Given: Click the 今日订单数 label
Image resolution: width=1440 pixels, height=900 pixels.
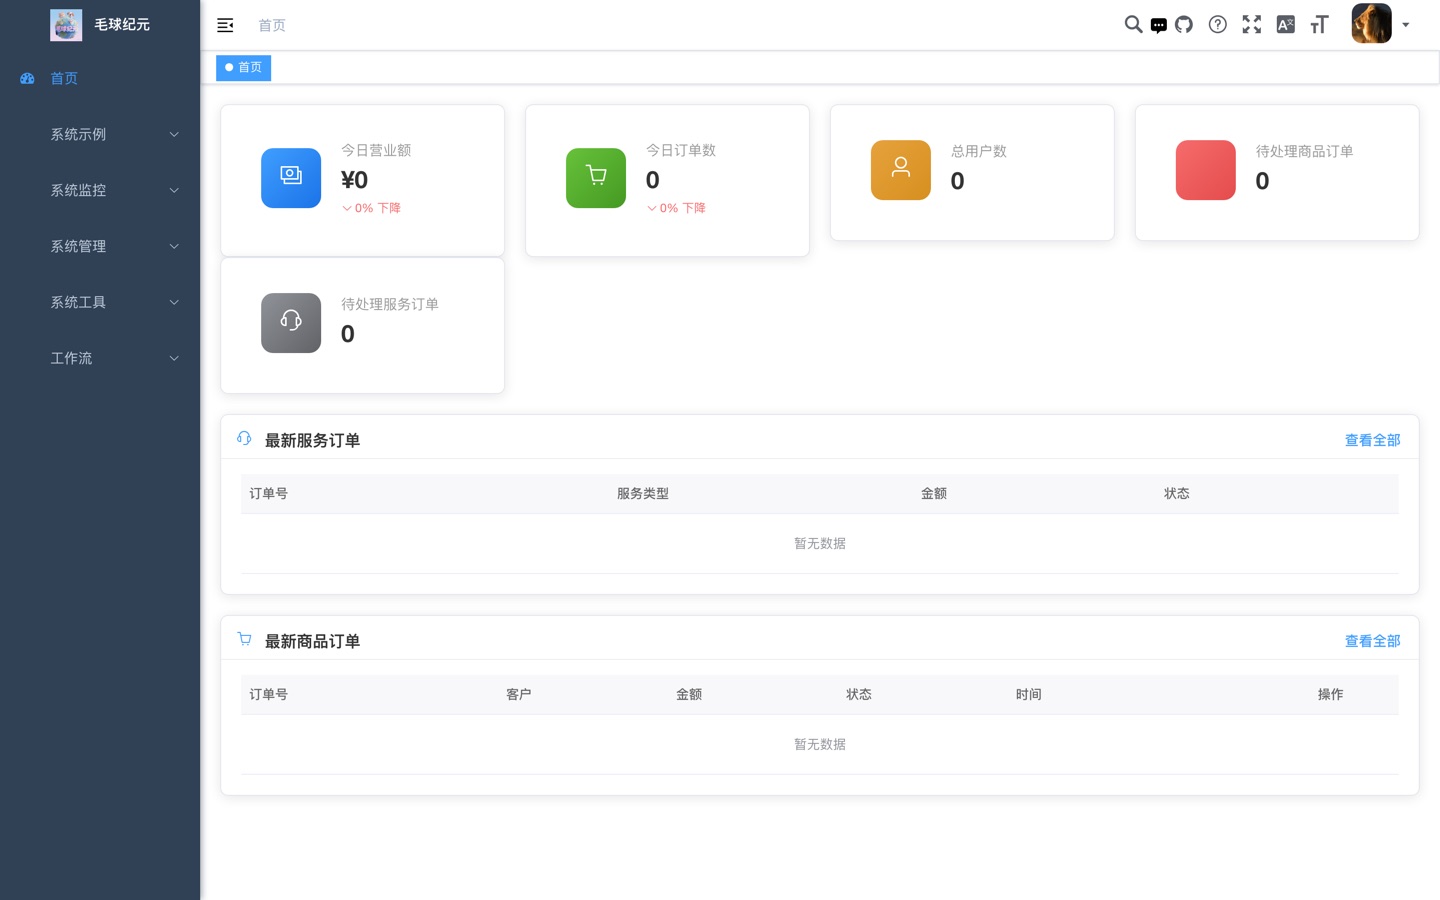Looking at the screenshot, I should [681, 150].
